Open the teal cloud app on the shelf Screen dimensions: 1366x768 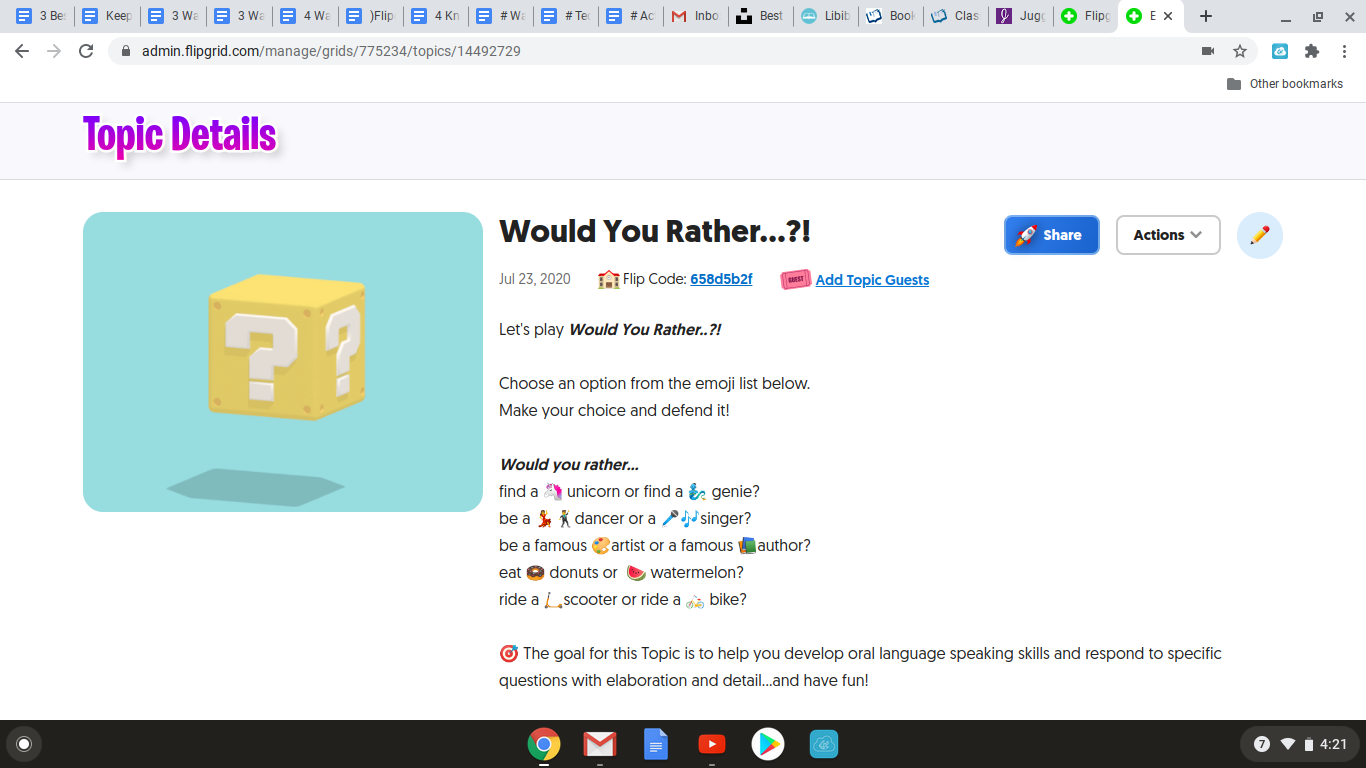[824, 744]
